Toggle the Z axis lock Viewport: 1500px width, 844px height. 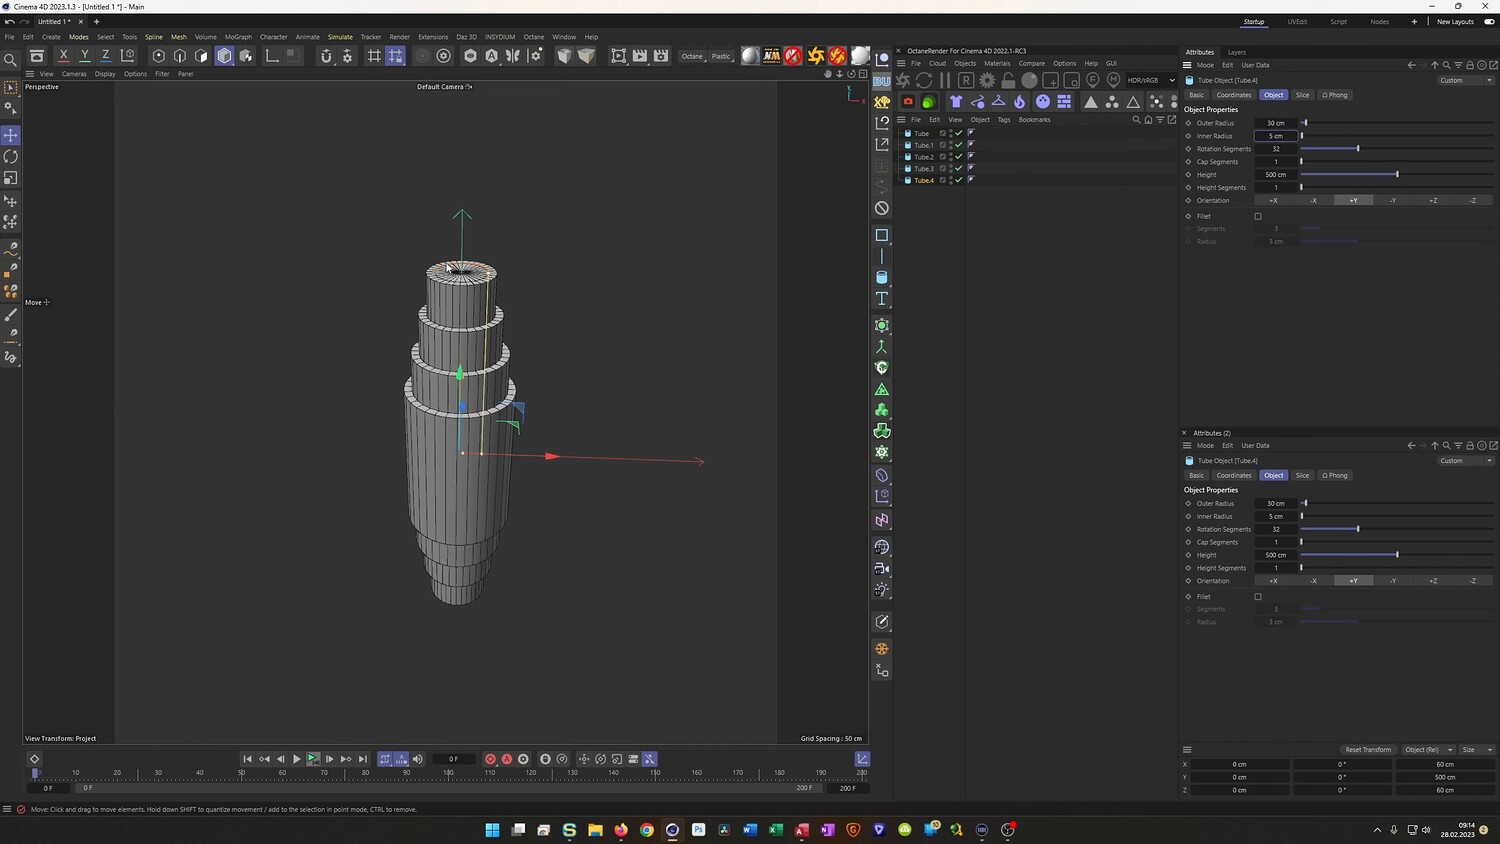coord(105,56)
